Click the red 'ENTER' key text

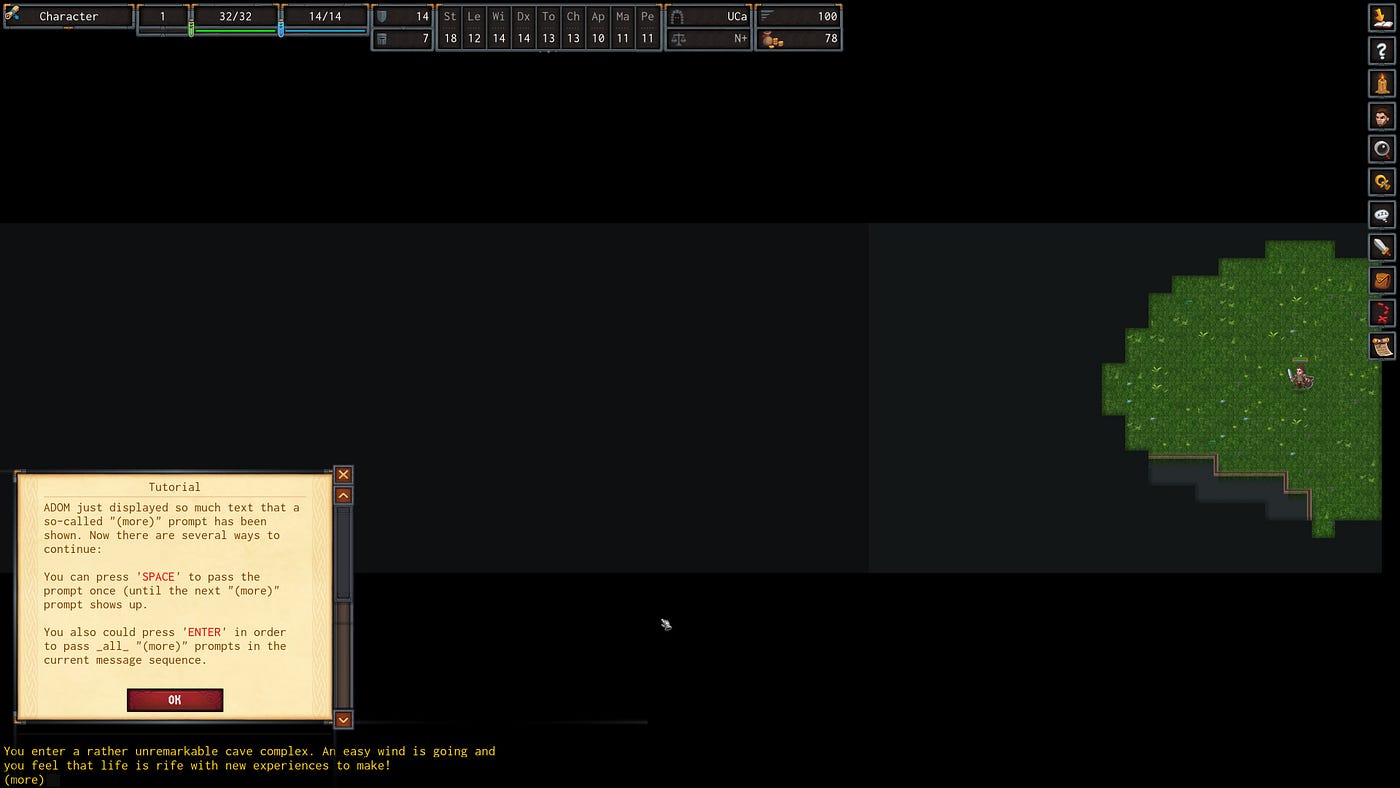pyautogui.click(x=205, y=632)
